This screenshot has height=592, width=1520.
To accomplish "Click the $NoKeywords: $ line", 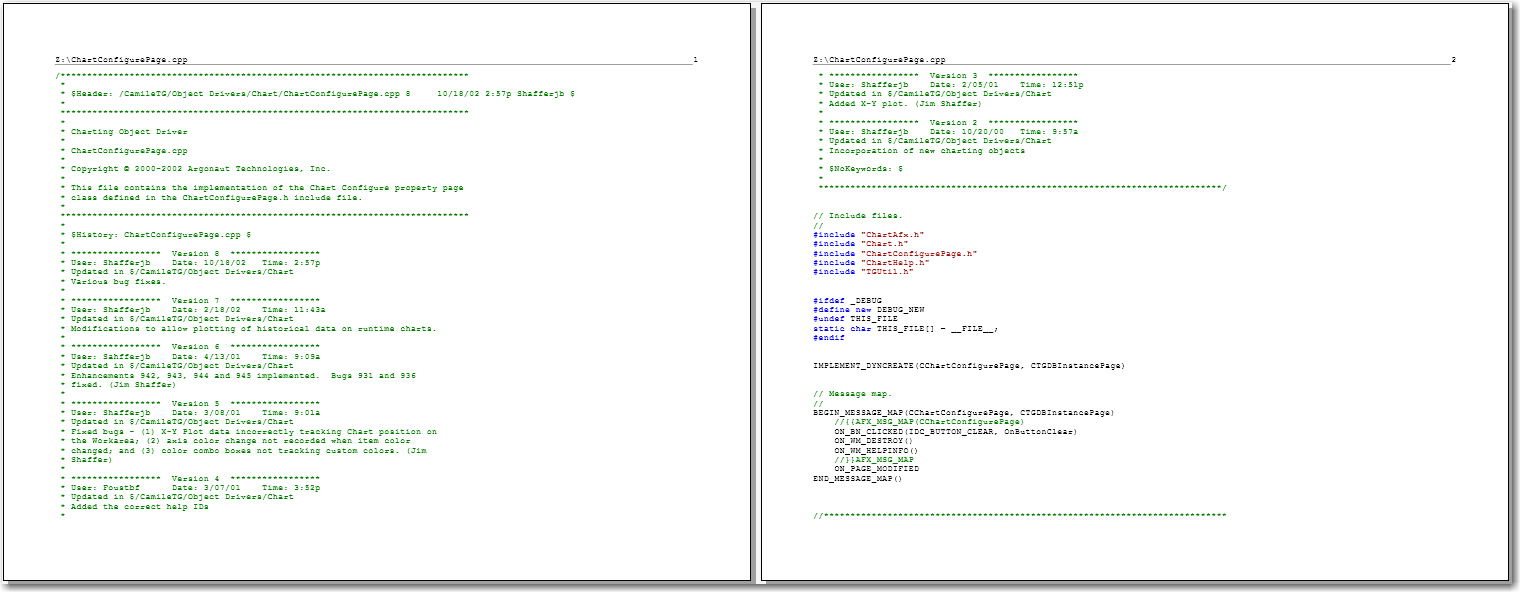I will click(860, 169).
